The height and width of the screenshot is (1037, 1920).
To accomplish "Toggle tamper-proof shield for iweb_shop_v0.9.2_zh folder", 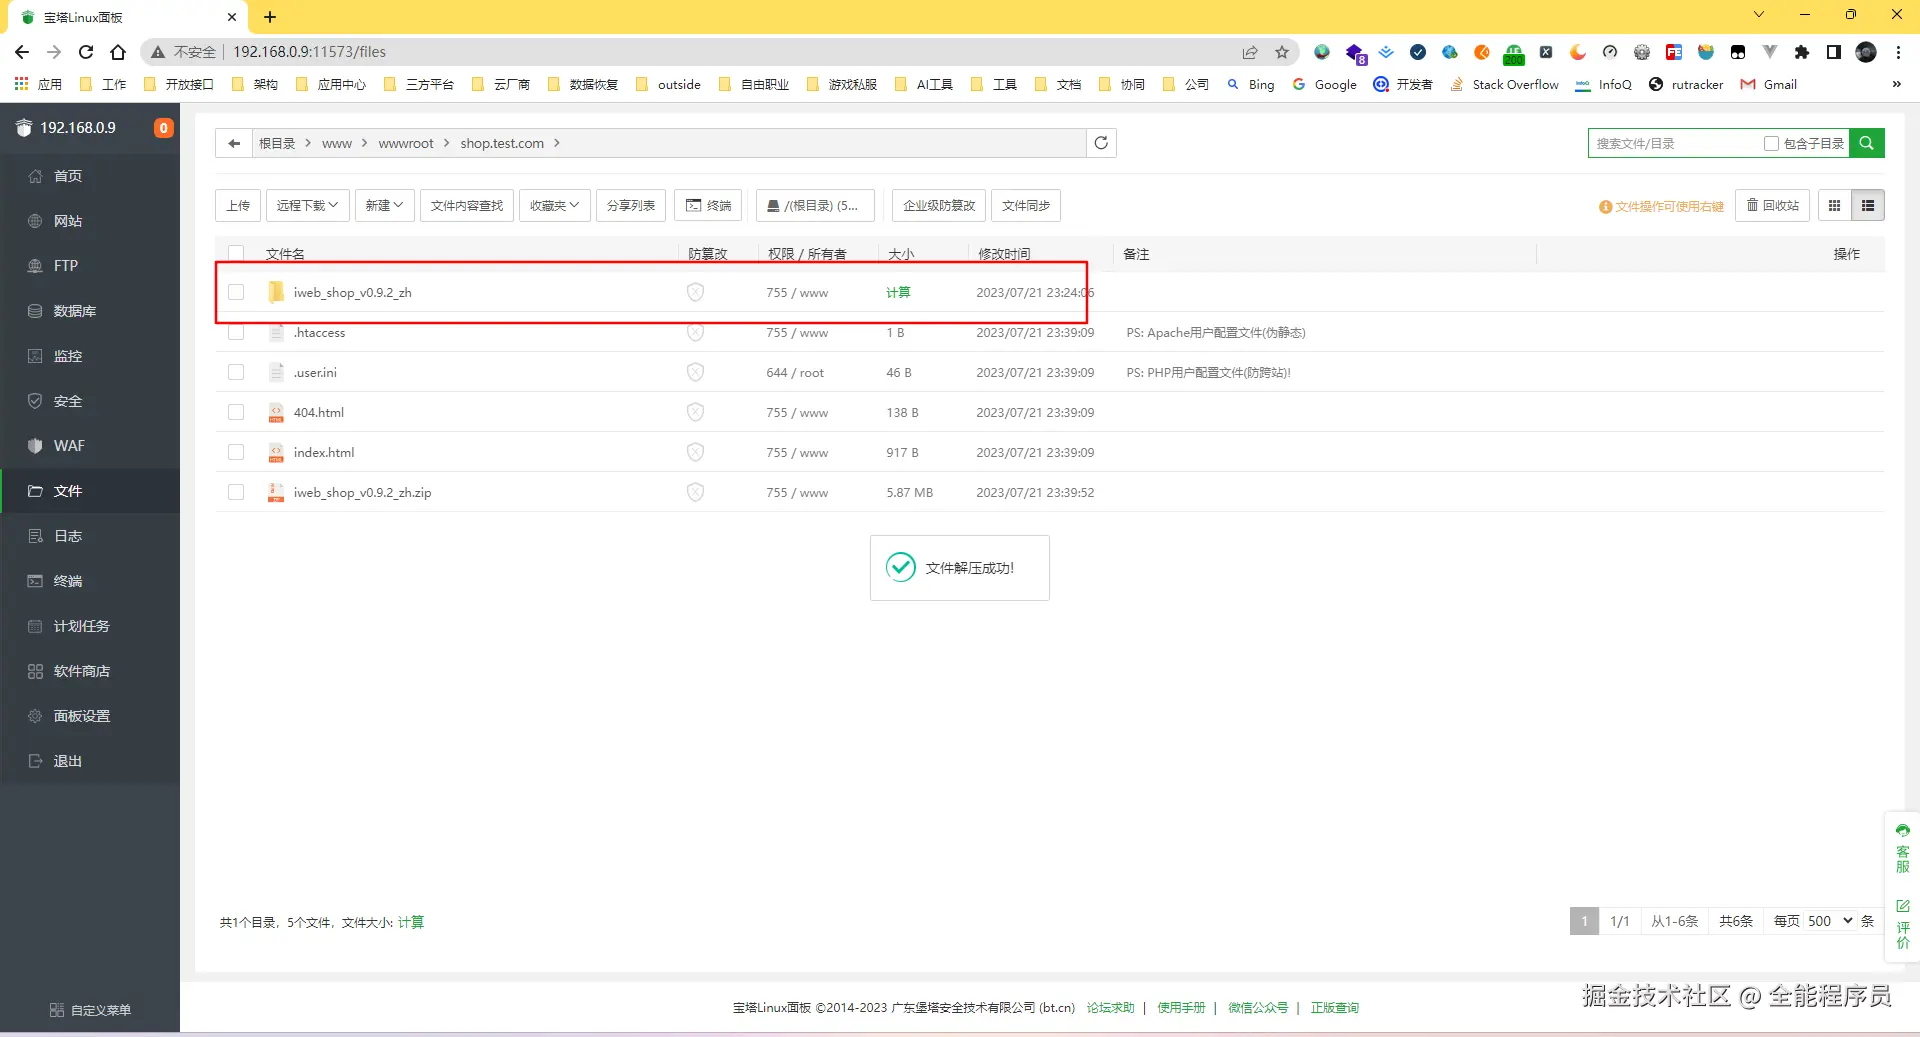I will [695, 292].
